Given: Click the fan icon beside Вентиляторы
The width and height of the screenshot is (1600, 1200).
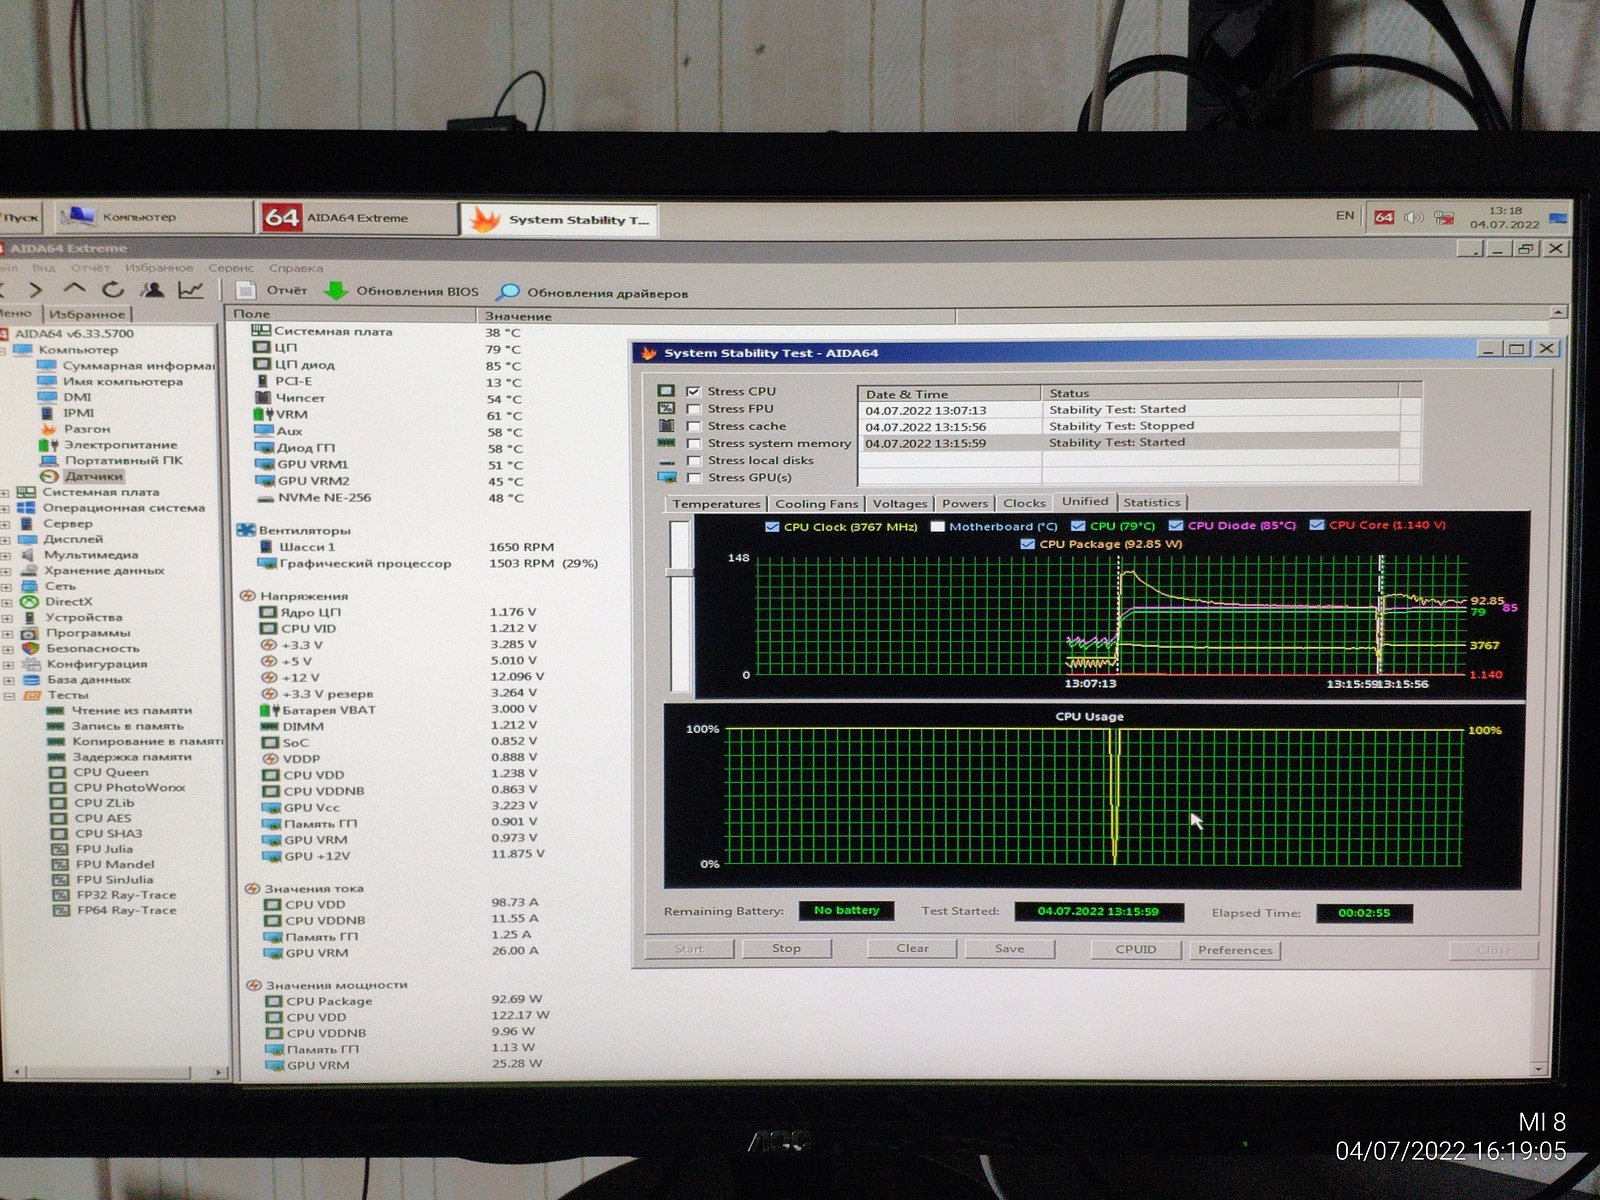Looking at the screenshot, I should pyautogui.click(x=246, y=530).
